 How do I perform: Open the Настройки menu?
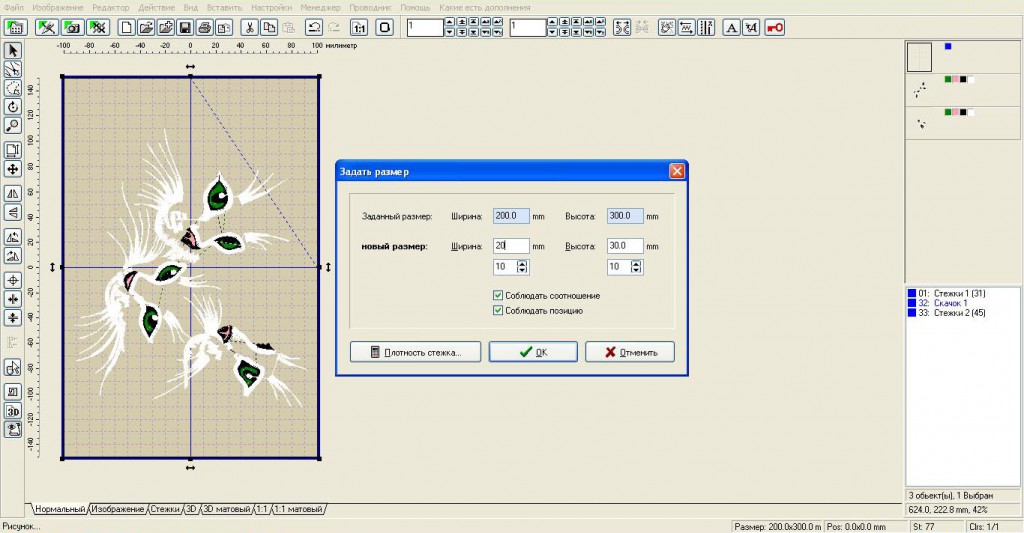point(271,7)
